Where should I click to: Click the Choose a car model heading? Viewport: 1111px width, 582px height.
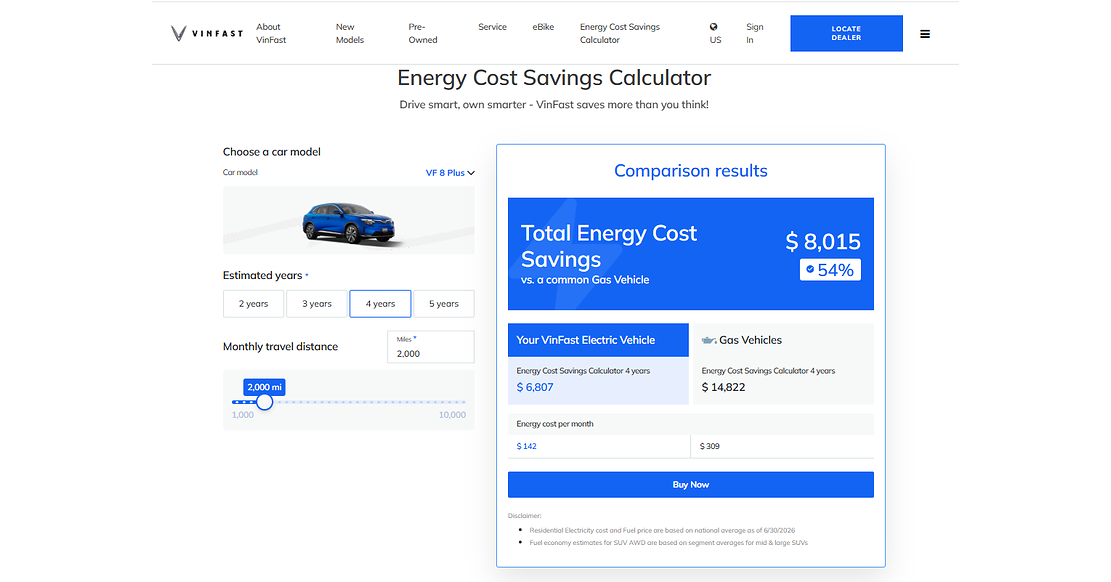271,152
